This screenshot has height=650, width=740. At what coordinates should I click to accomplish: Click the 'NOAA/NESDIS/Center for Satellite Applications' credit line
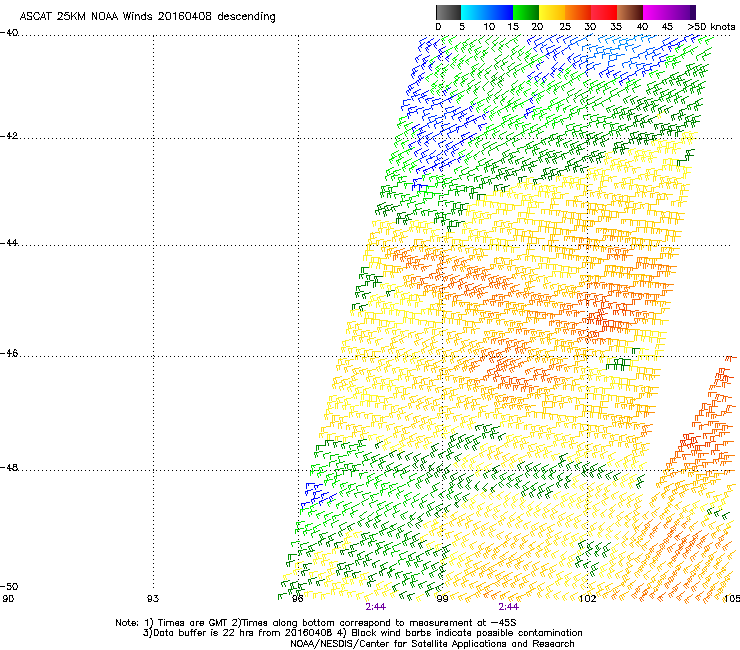click(x=432, y=644)
